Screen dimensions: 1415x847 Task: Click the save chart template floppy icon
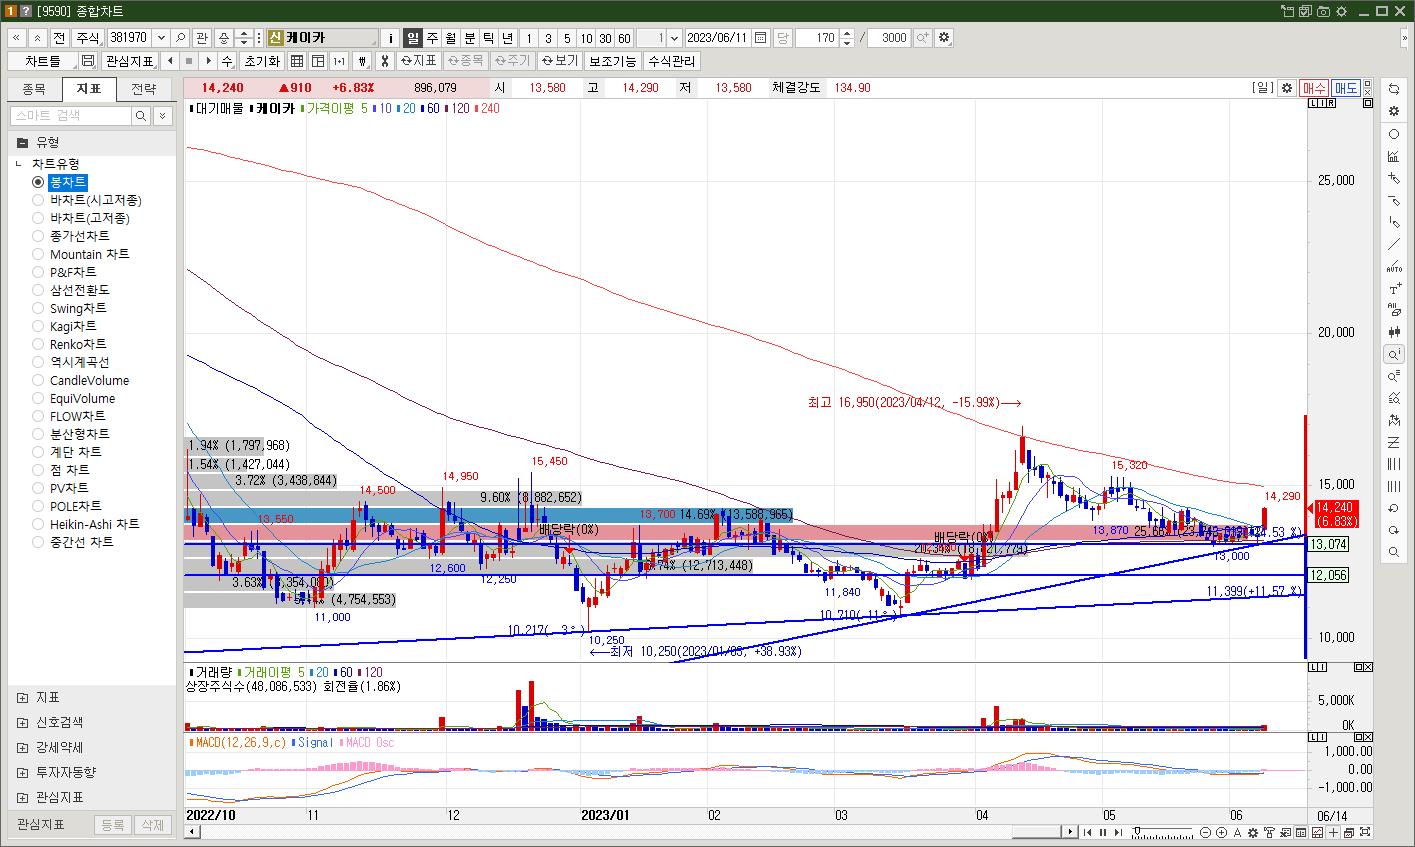point(88,61)
